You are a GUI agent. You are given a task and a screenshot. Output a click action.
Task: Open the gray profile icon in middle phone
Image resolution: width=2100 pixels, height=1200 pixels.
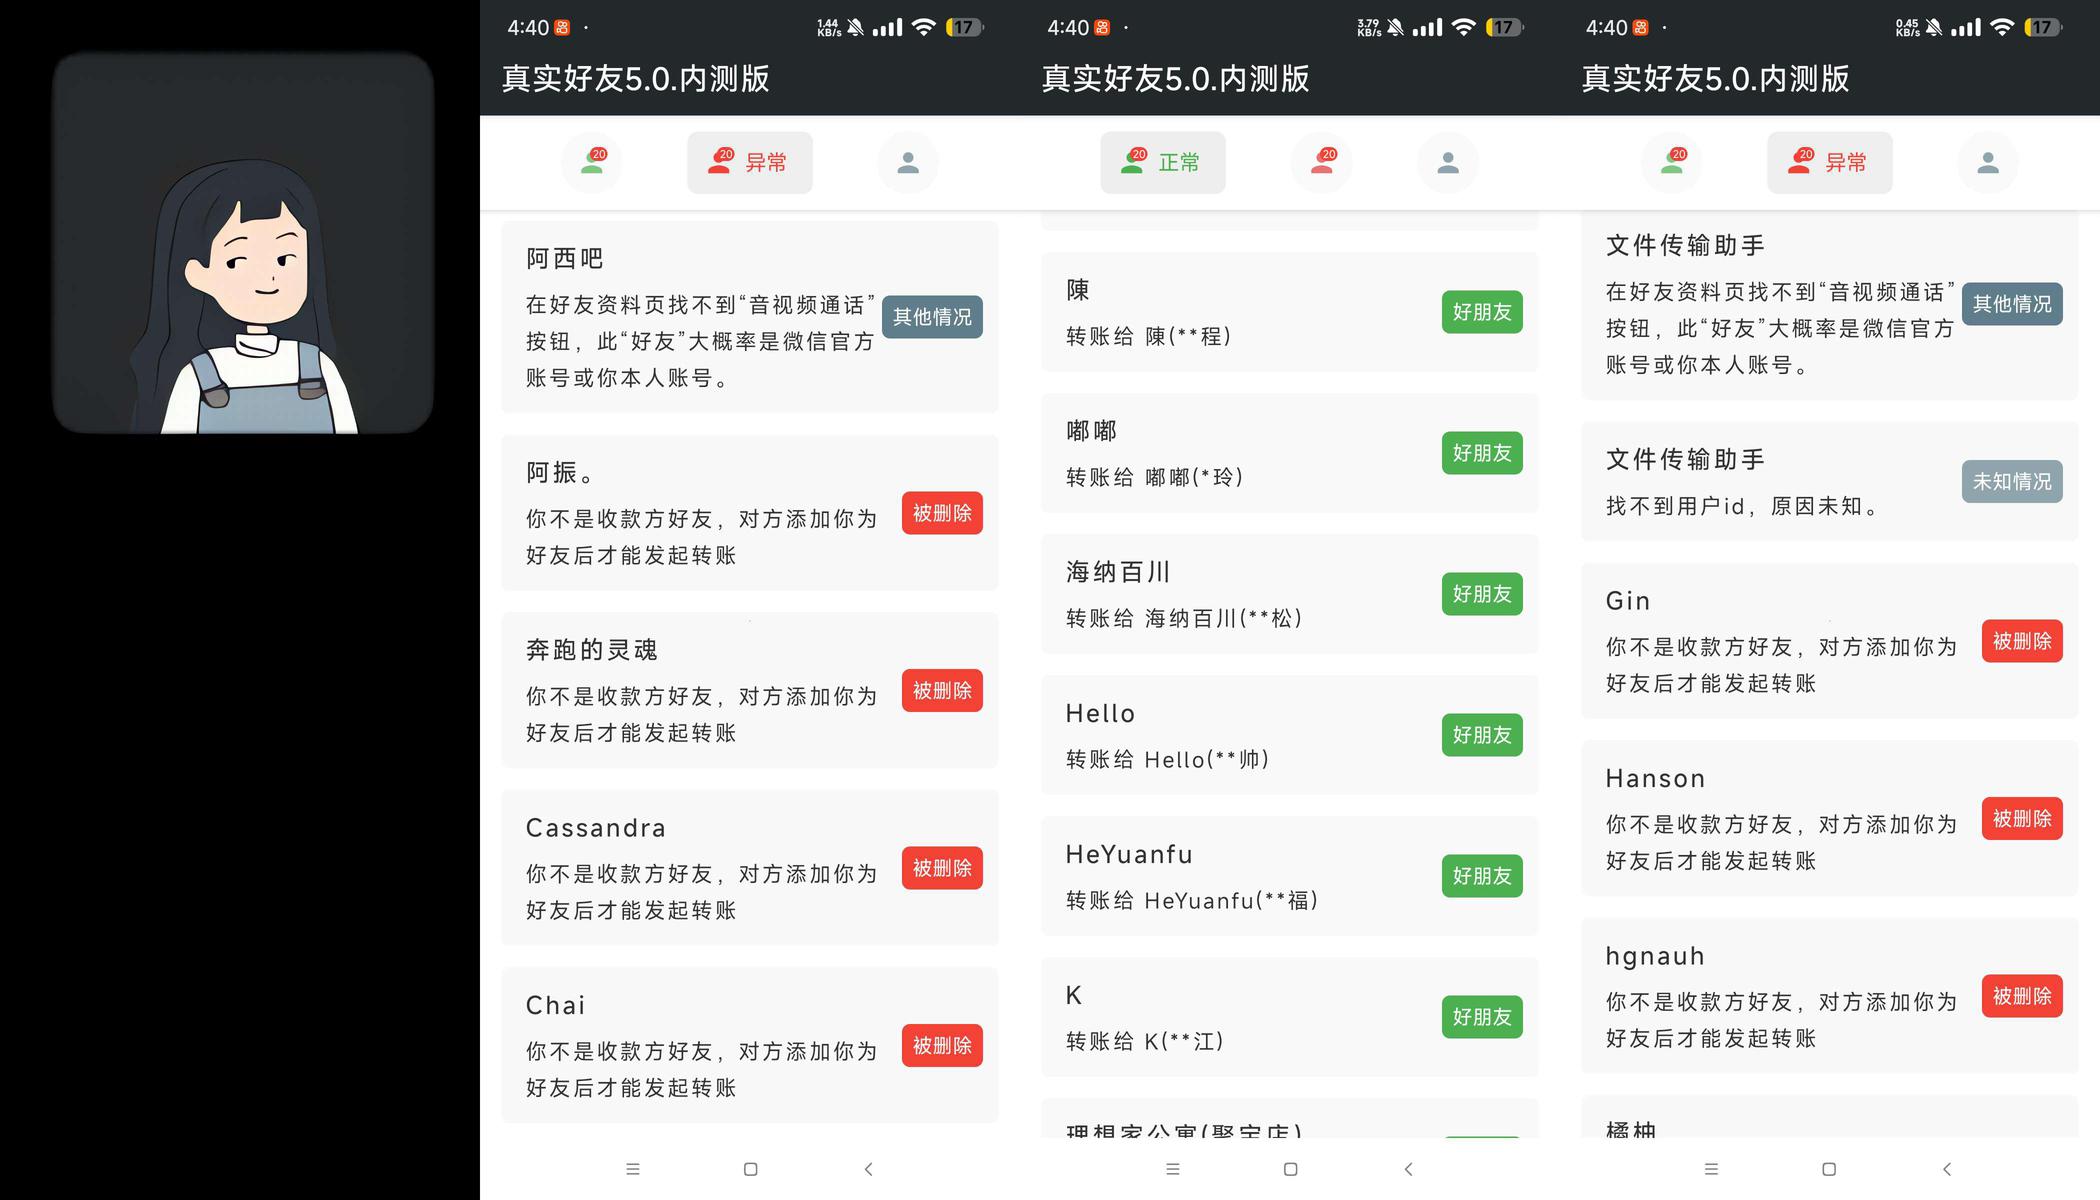(x=1447, y=162)
